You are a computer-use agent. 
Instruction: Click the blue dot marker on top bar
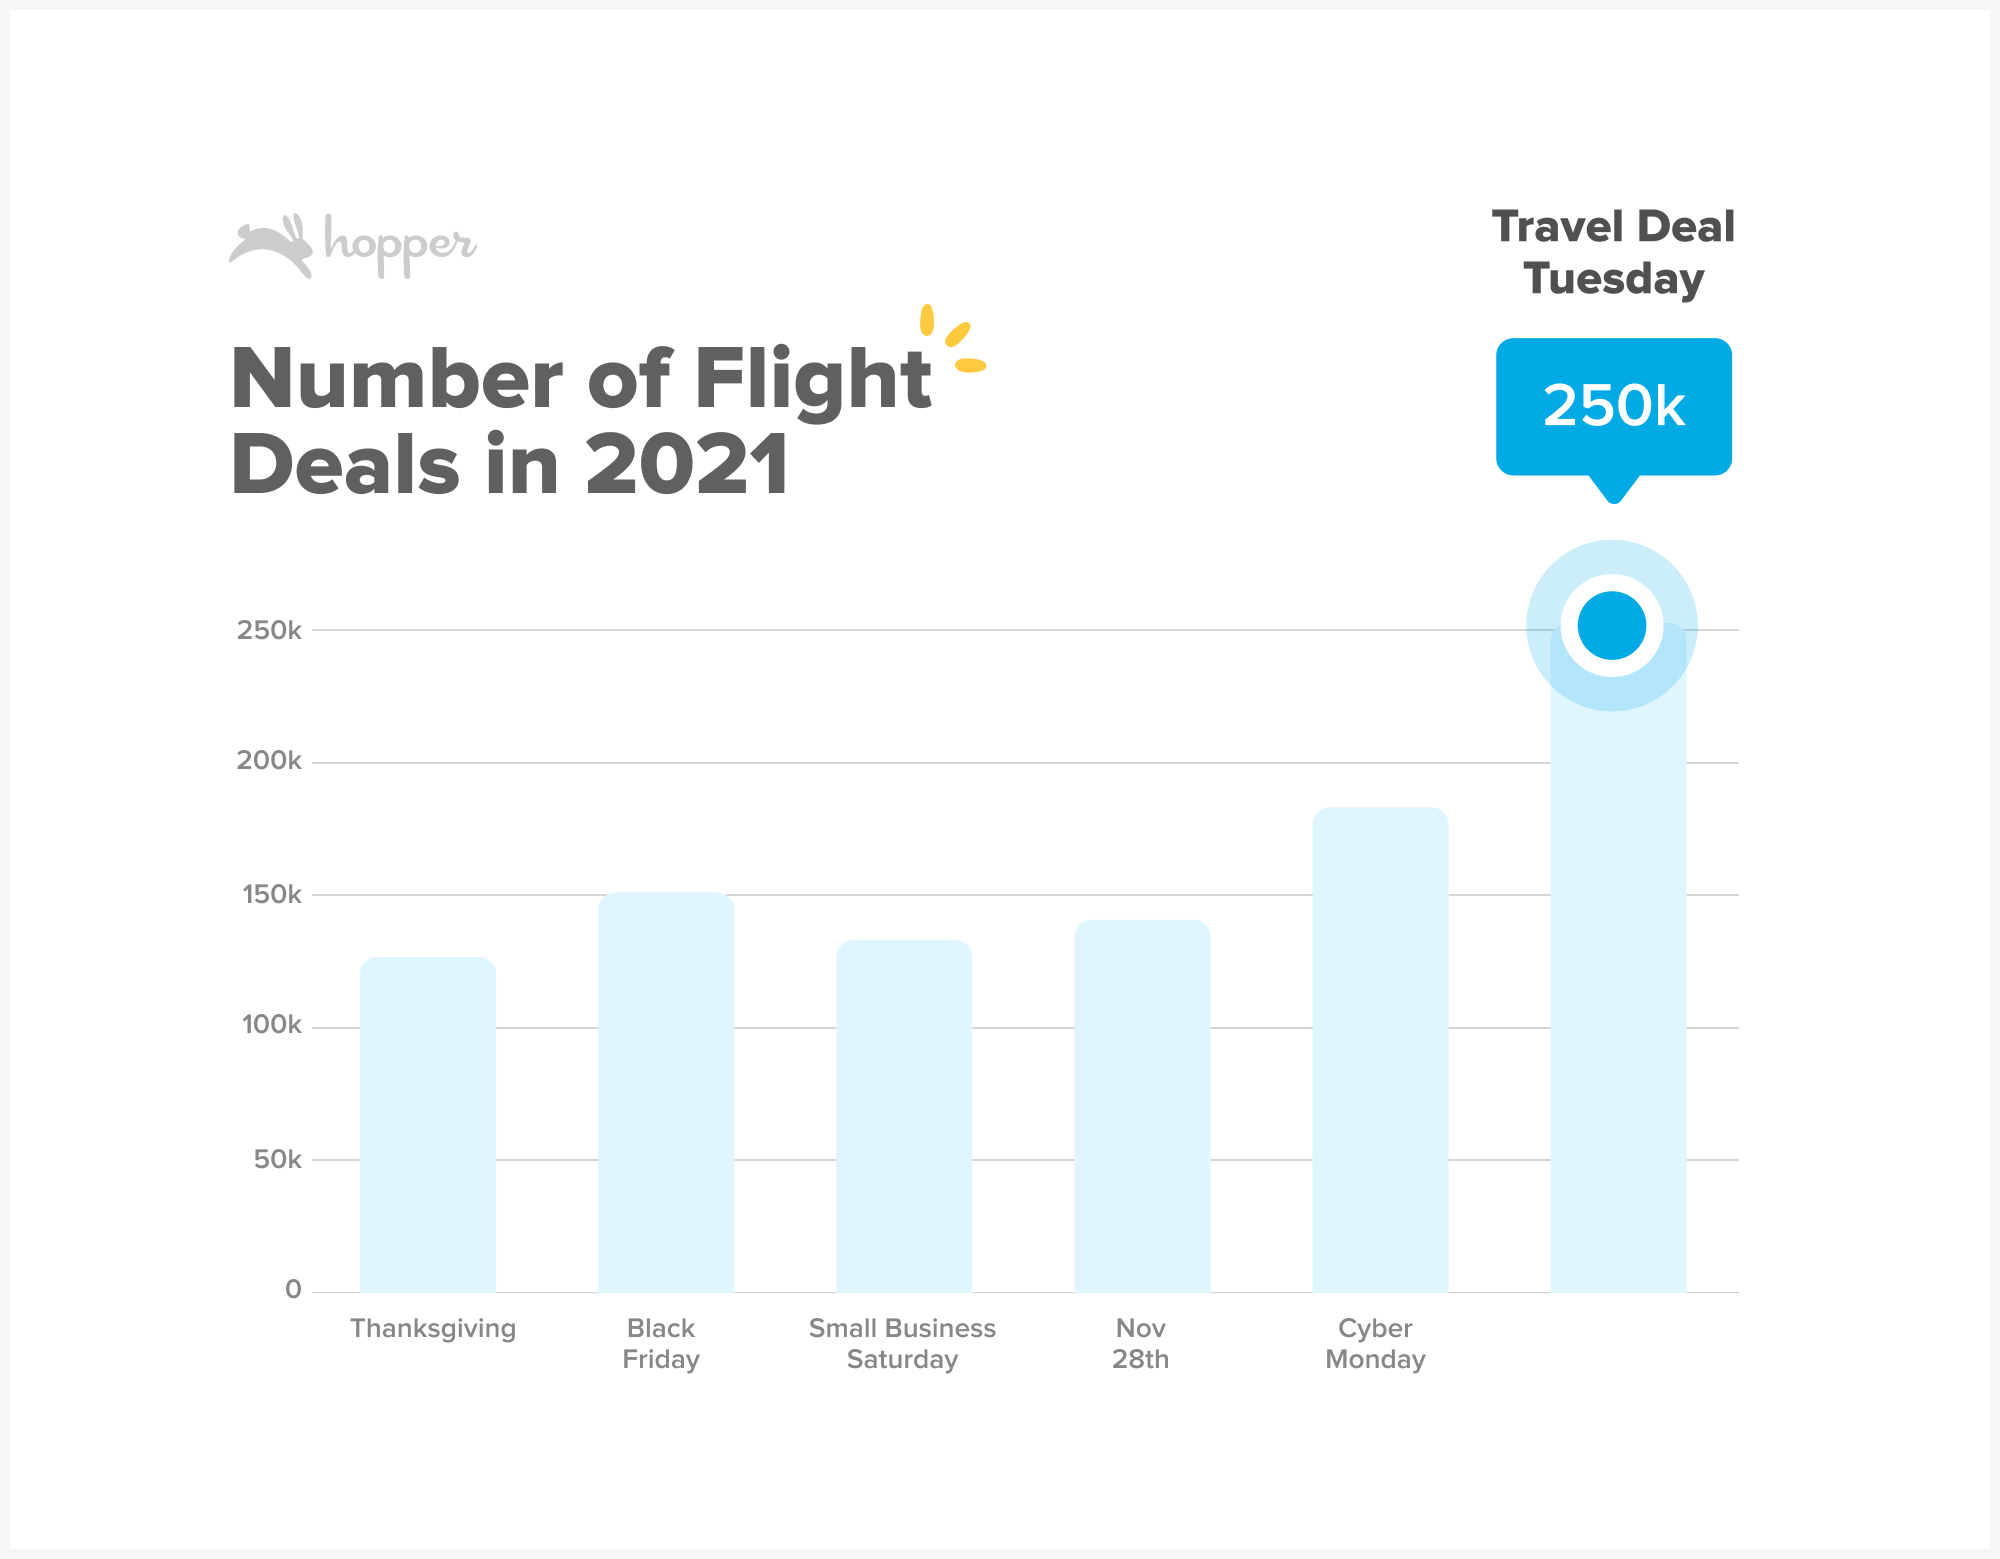[1612, 626]
